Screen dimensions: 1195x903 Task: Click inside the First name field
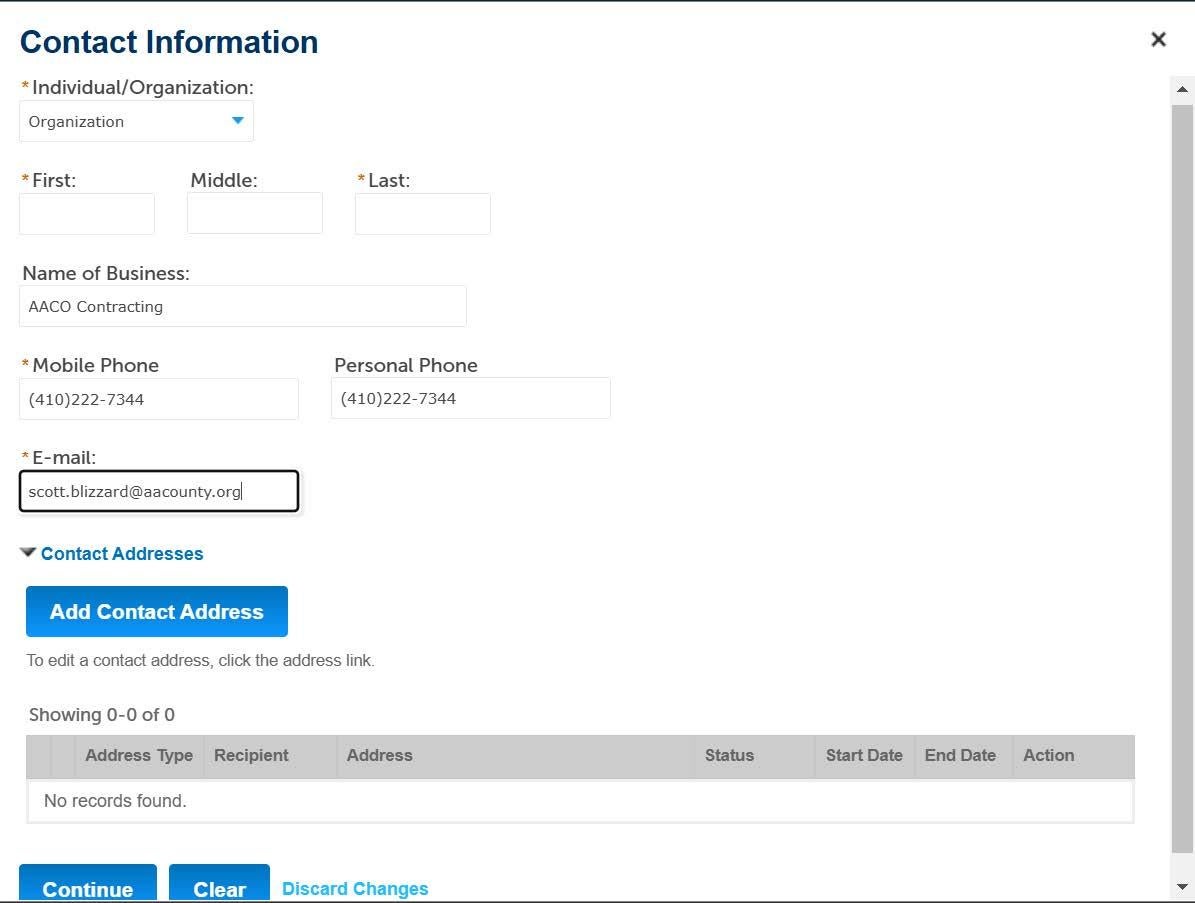coord(86,213)
